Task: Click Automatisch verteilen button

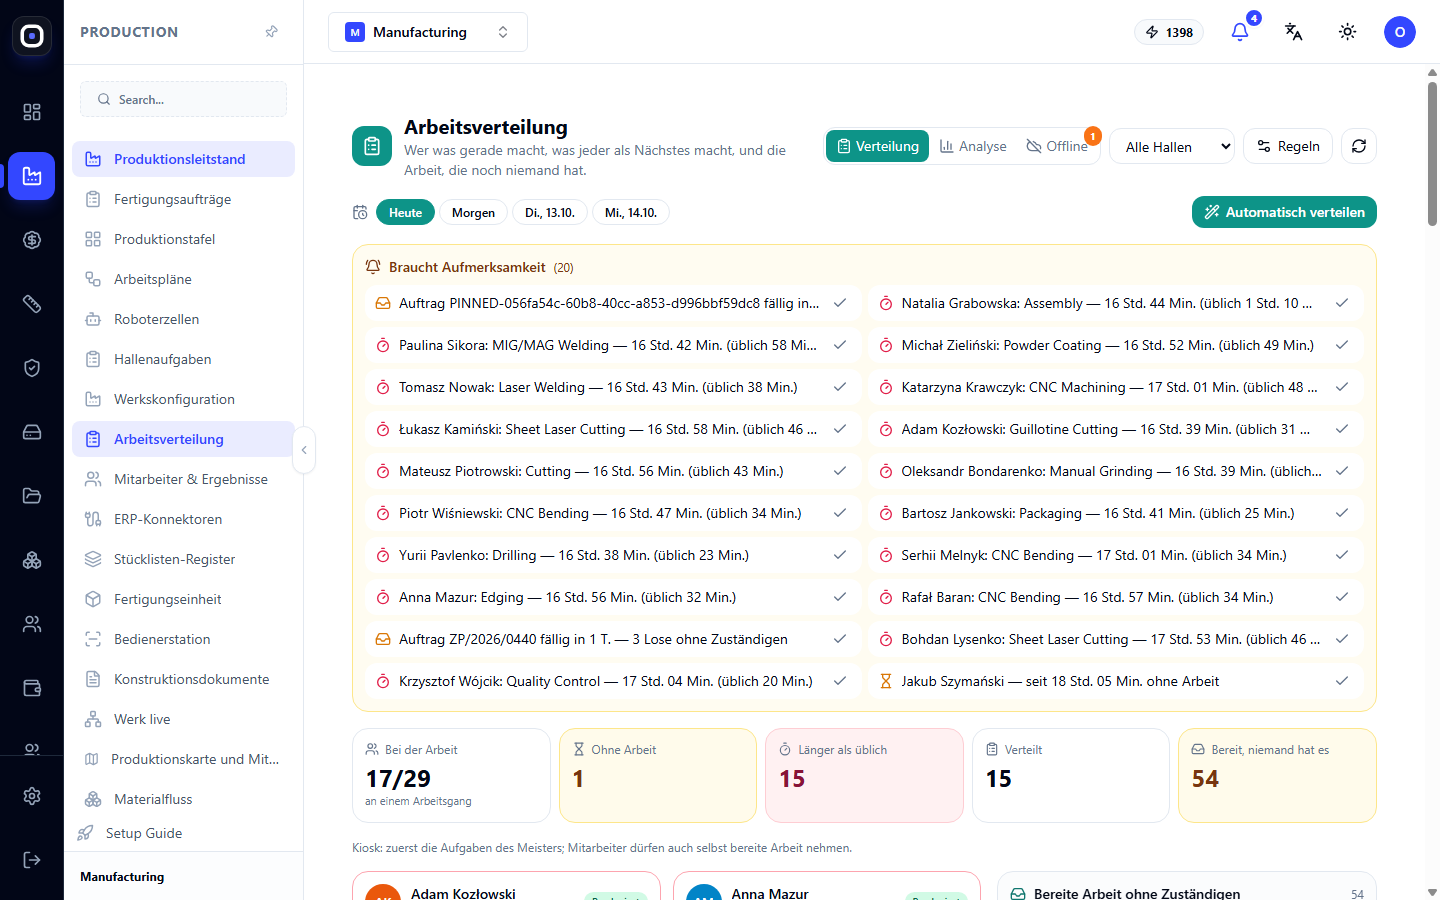Action: tap(1284, 212)
